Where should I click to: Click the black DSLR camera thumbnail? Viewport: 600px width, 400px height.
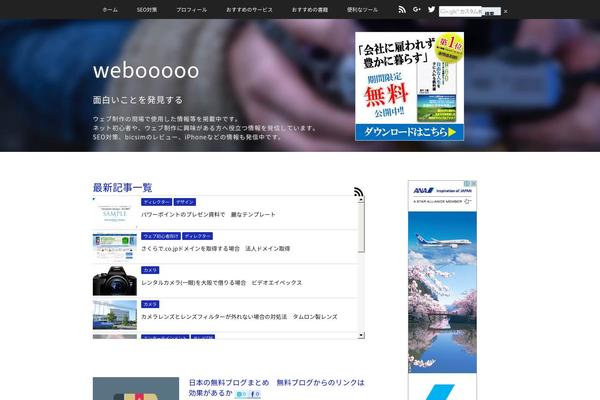click(x=115, y=281)
